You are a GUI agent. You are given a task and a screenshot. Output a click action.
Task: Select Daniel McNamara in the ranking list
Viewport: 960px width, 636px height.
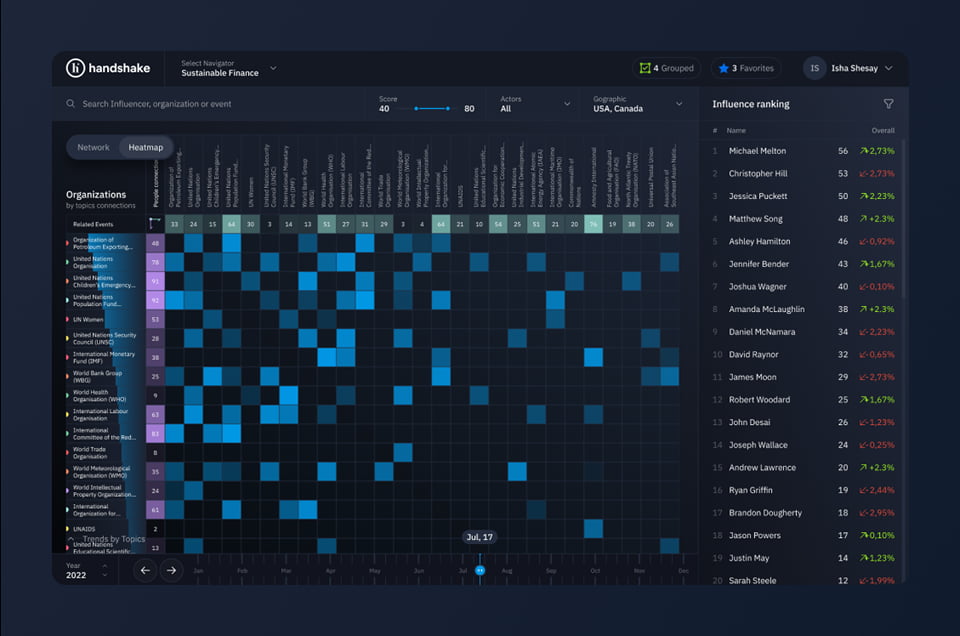[x=803, y=332]
